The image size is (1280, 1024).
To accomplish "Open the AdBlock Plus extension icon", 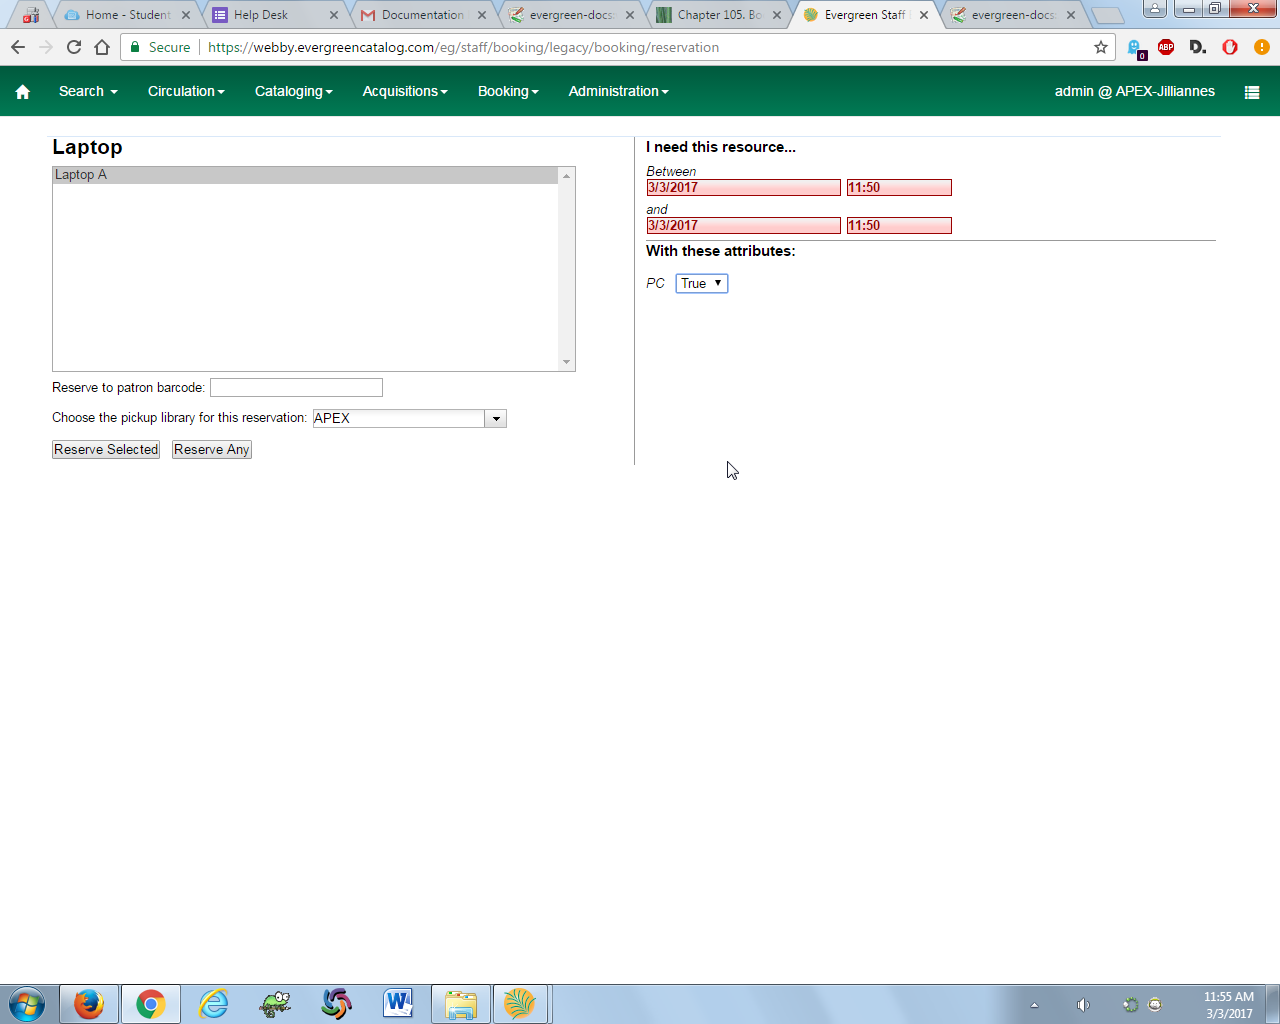I will [x=1166, y=47].
